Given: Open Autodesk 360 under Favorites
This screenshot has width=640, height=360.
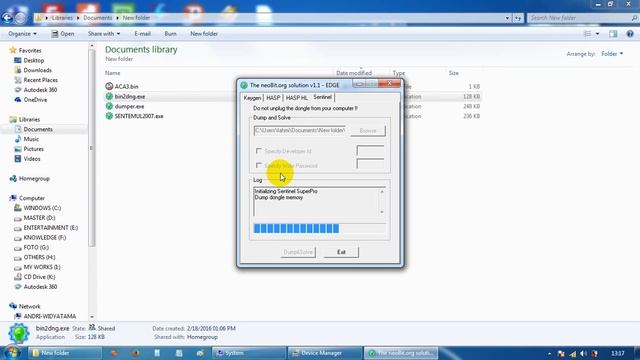Looking at the screenshot, I should coord(40,90).
